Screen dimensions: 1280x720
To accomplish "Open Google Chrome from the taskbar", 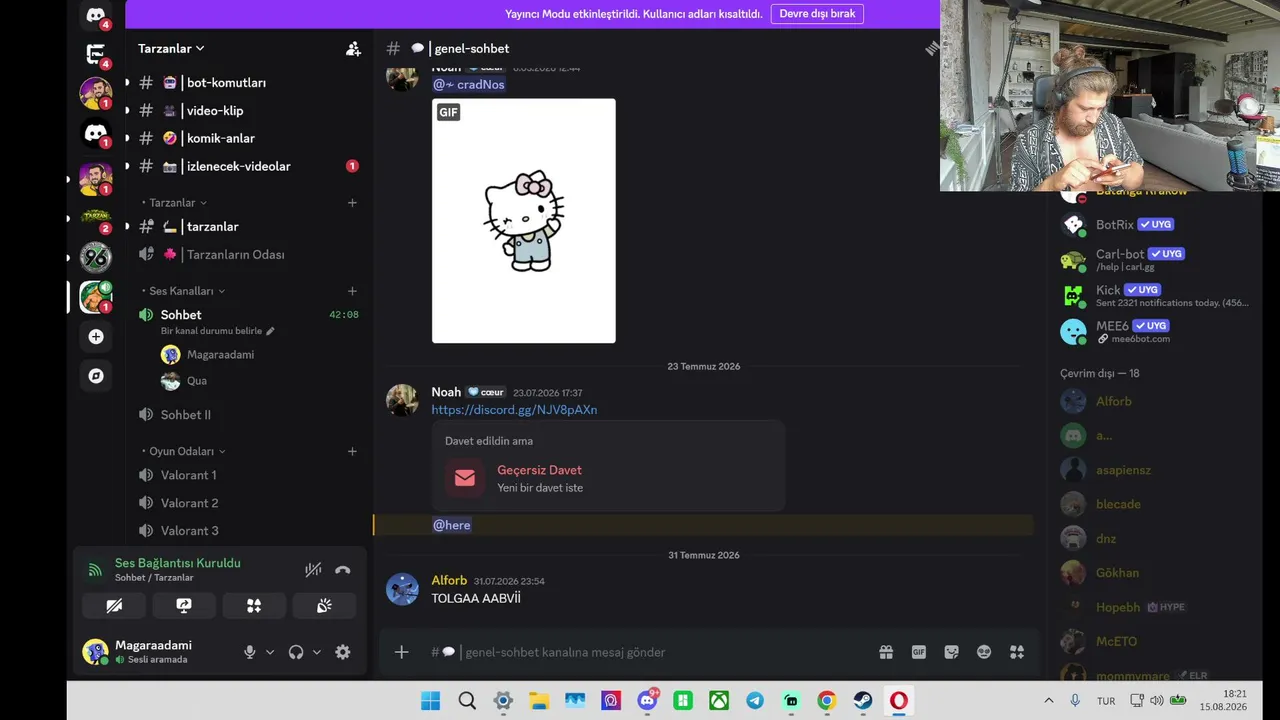I will pos(827,701).
